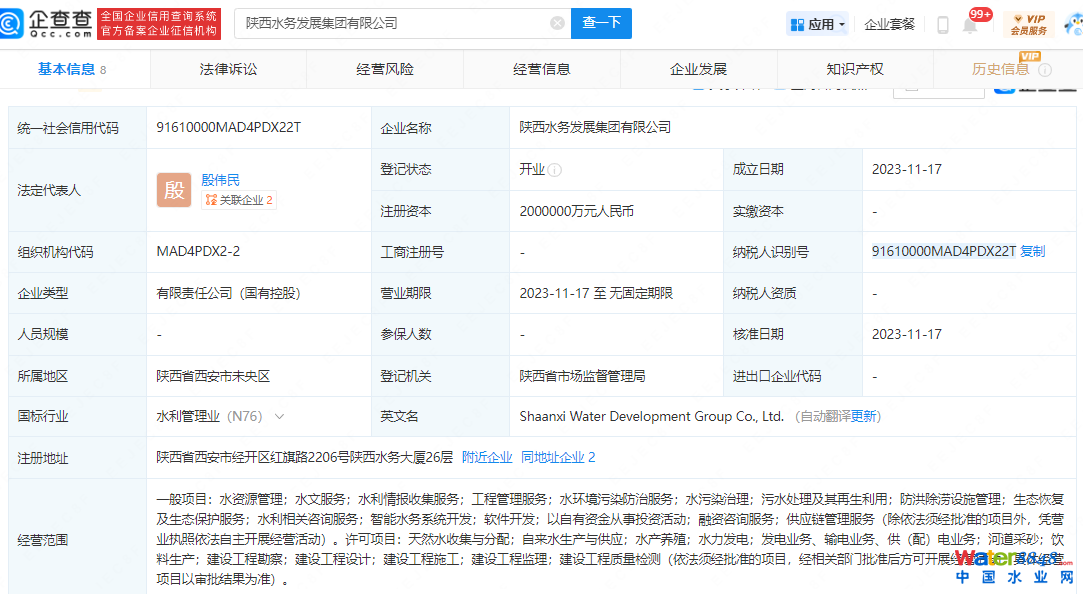Screen dimensions: 1083x594
Task: Select the 企业发展 tab
Action: point(698,69)
